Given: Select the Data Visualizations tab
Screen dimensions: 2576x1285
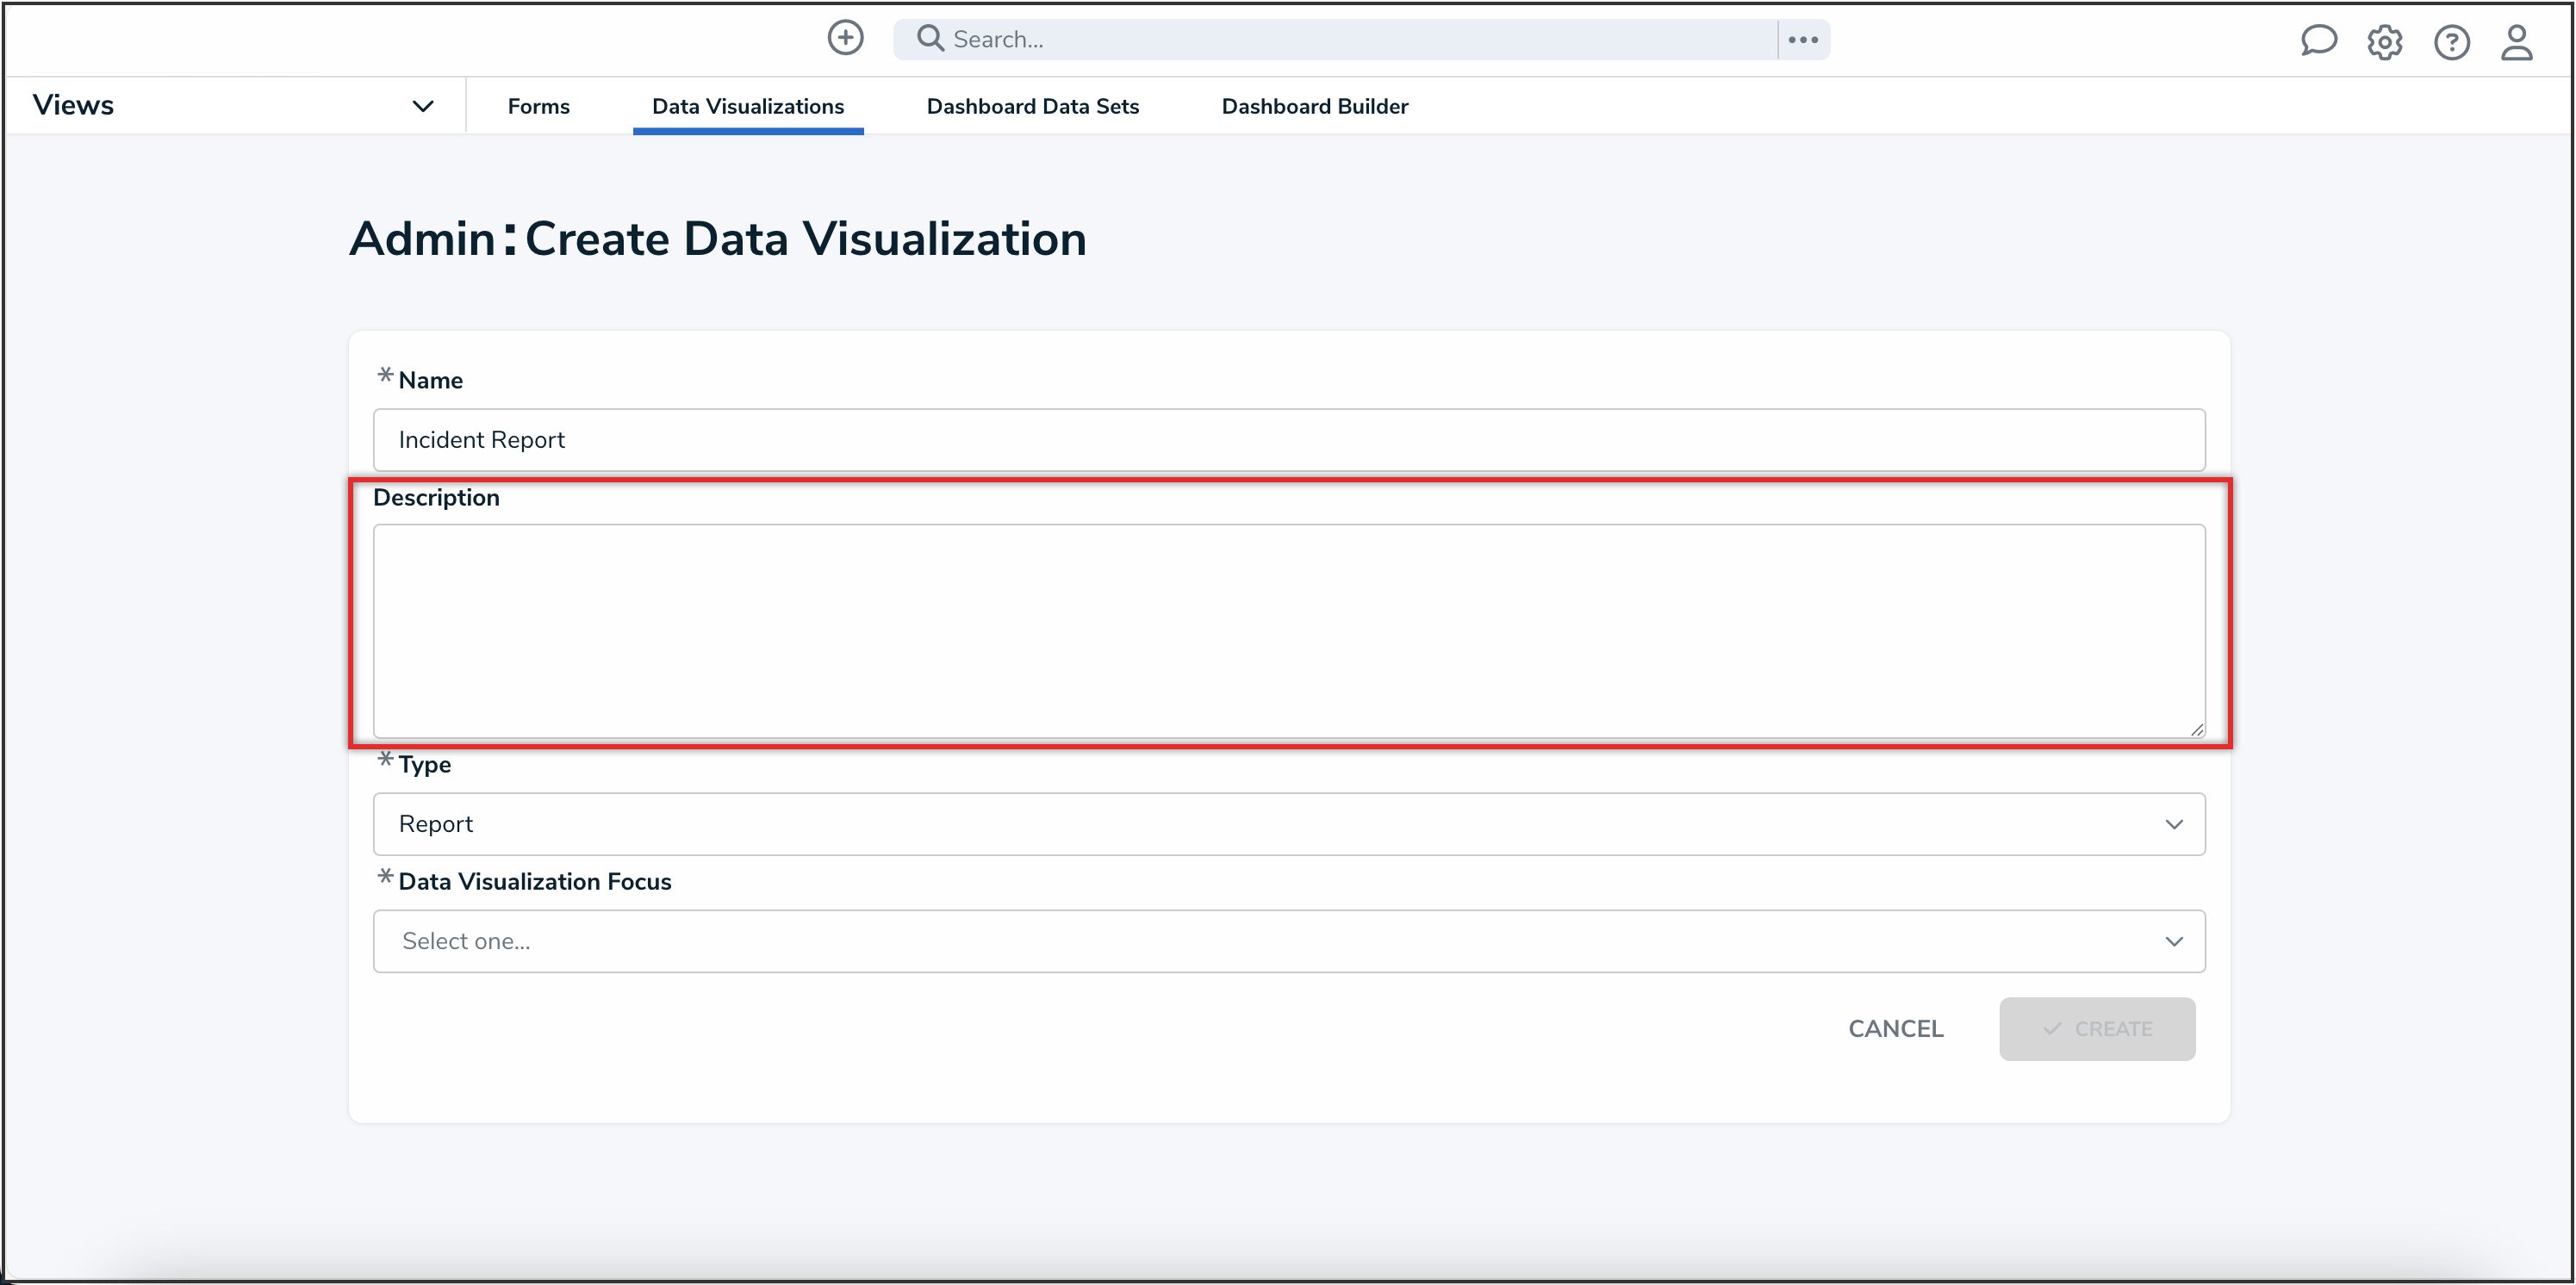Looking at the screenshot, I should point(747,106).
